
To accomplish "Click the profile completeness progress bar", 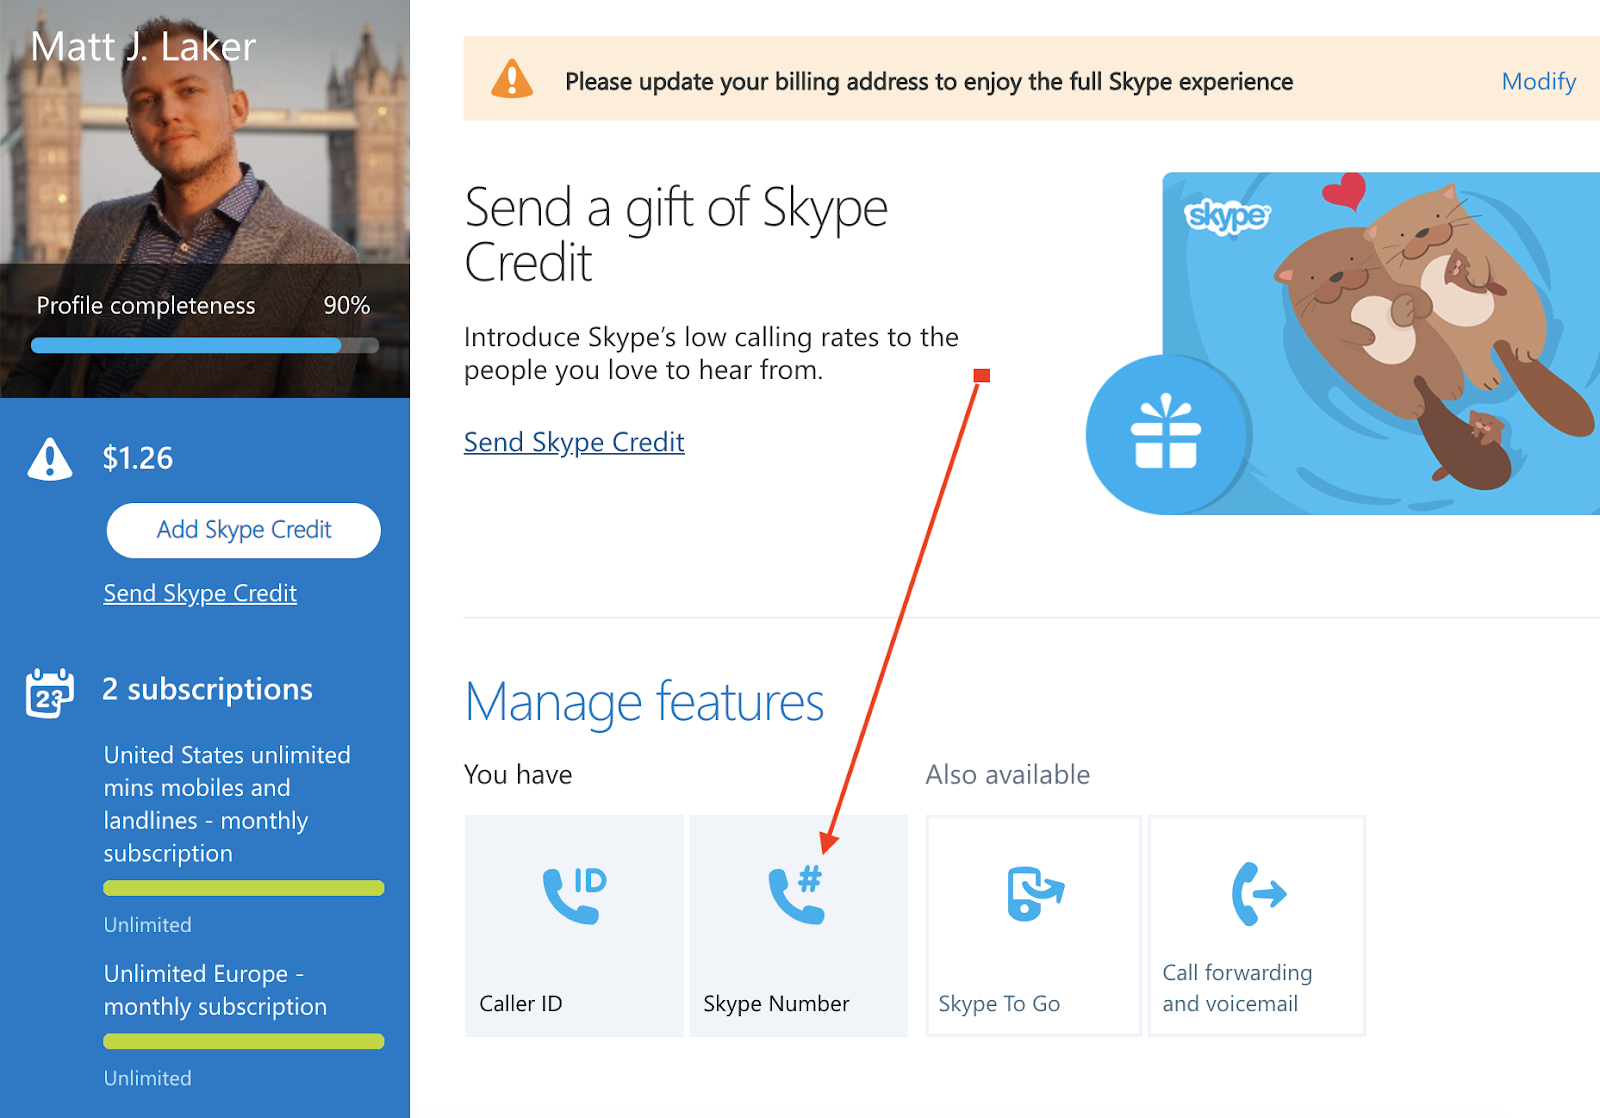I will [x=205, y=345].
